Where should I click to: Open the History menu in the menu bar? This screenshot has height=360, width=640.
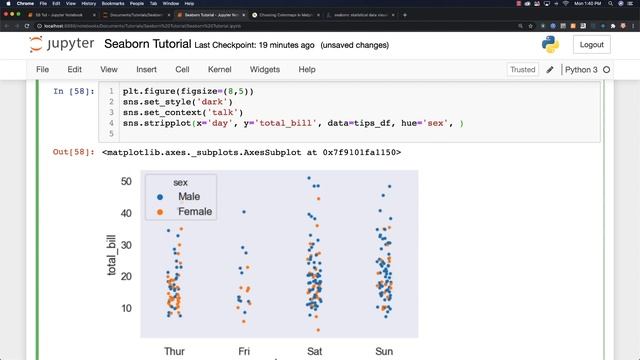coord(89,3)
